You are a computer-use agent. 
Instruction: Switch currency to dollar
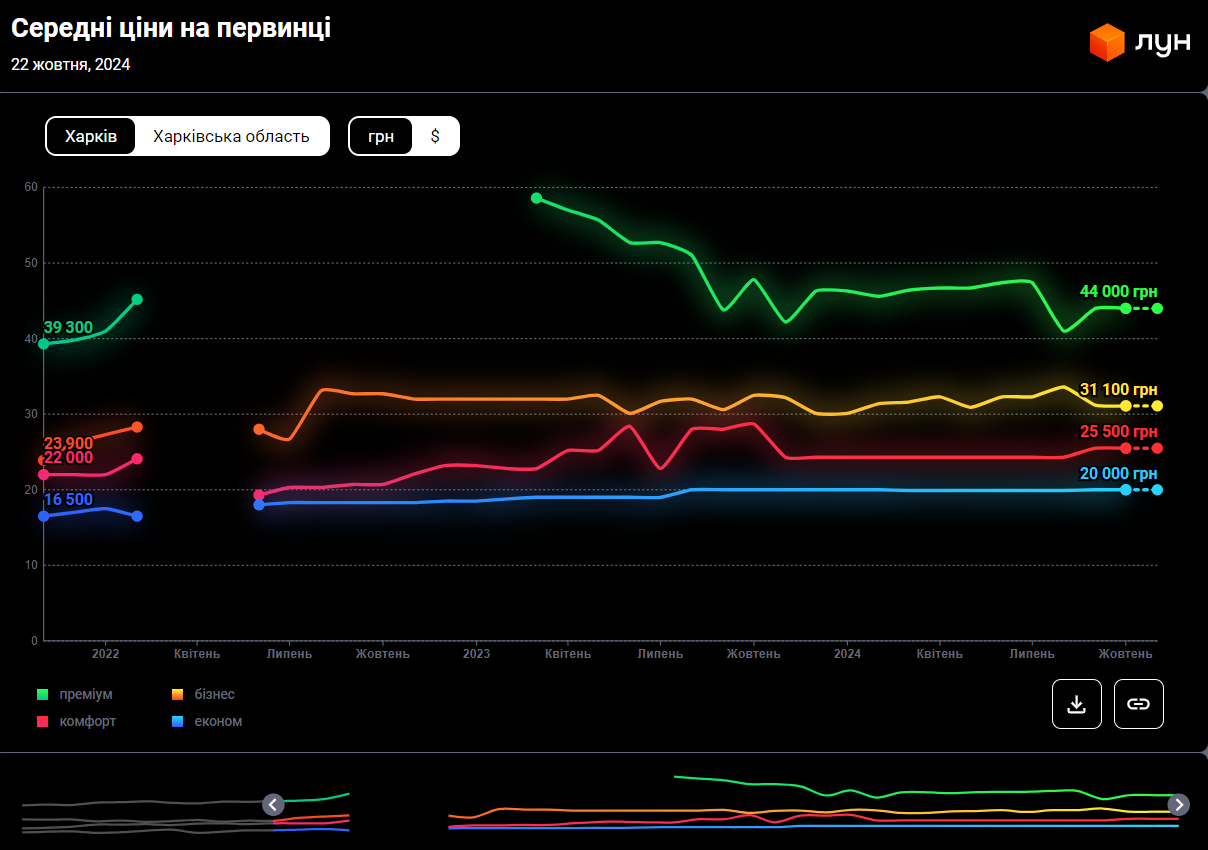point(435,136)
